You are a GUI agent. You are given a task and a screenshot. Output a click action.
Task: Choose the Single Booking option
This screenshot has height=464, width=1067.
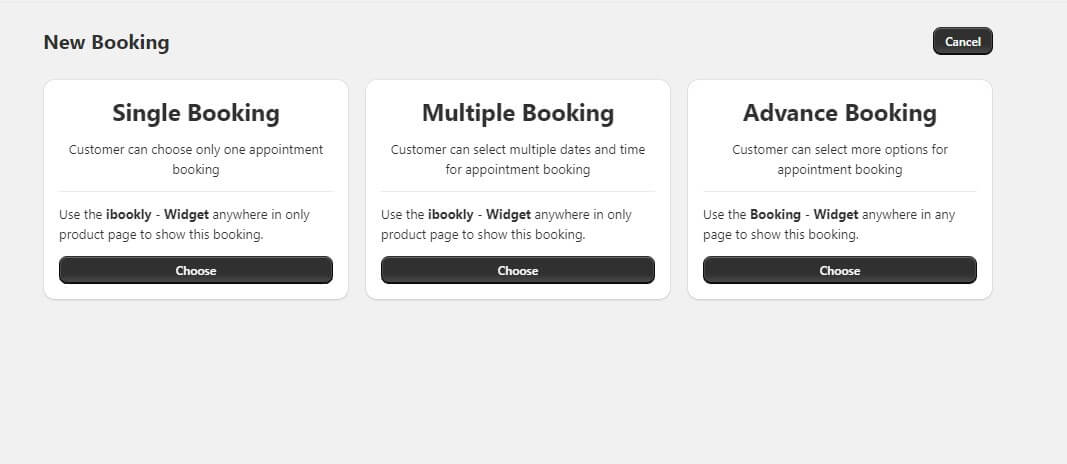(x=196, y=270)
